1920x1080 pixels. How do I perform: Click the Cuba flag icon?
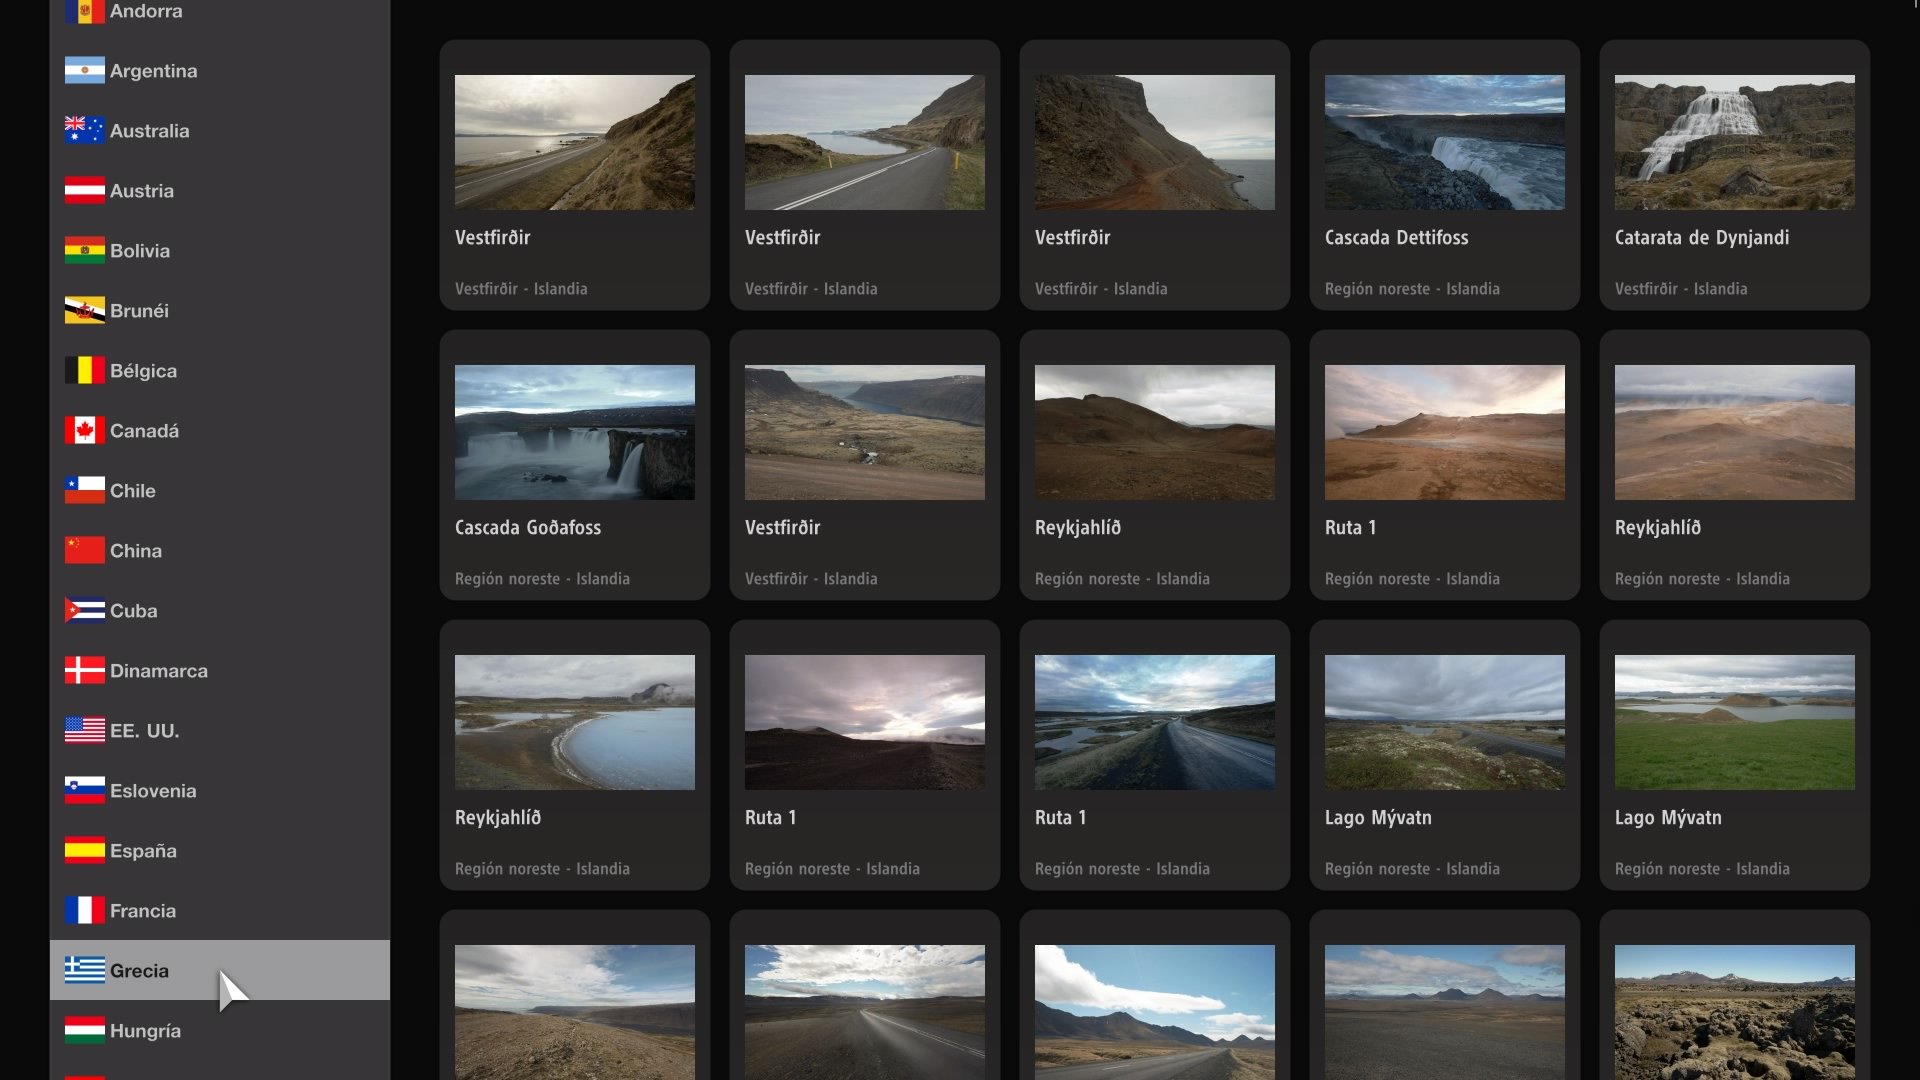tap(84, 611)
